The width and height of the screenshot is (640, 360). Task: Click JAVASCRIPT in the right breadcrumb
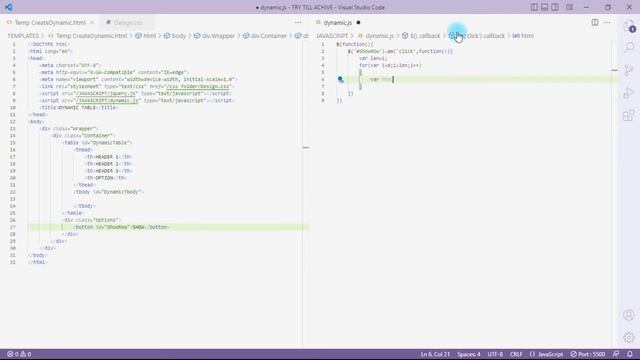tap(332, 36)
